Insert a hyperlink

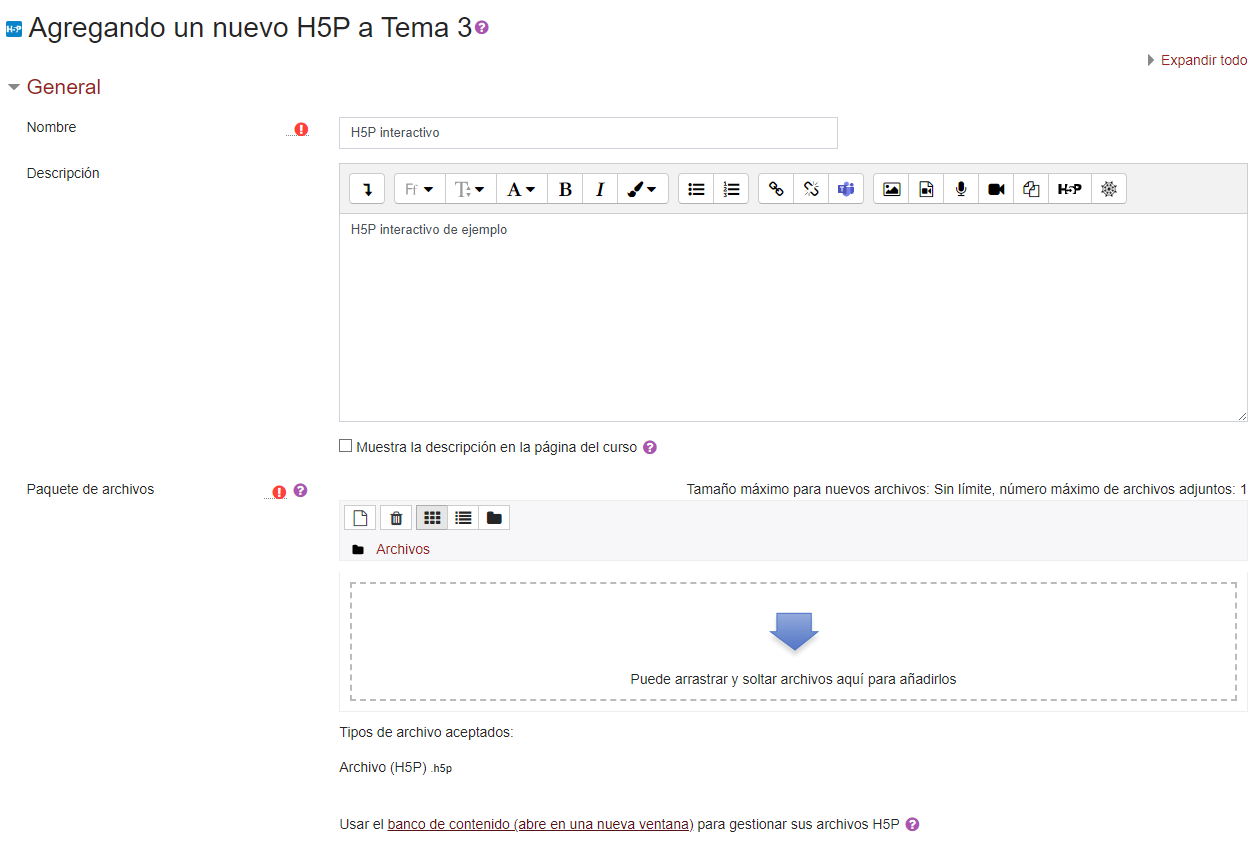tap(776, 189)
